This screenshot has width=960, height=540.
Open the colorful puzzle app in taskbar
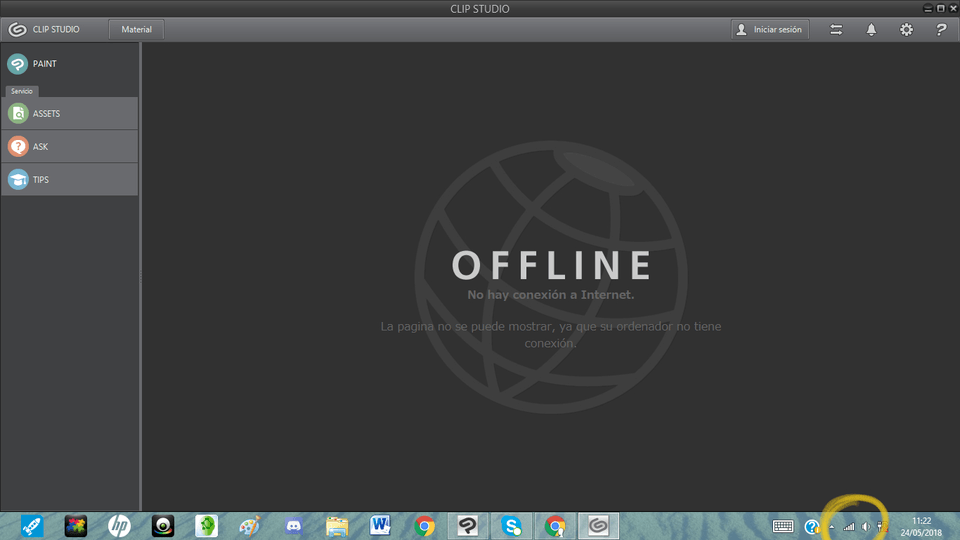(x=76, y=526)
